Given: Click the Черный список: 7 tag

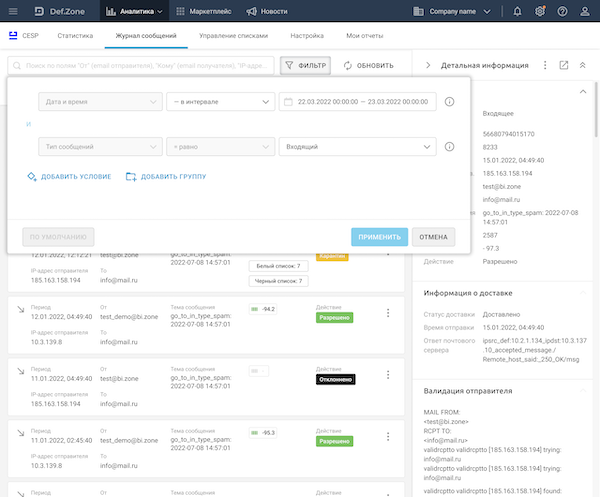Looking at the screenshot, I should click(278, 281).
